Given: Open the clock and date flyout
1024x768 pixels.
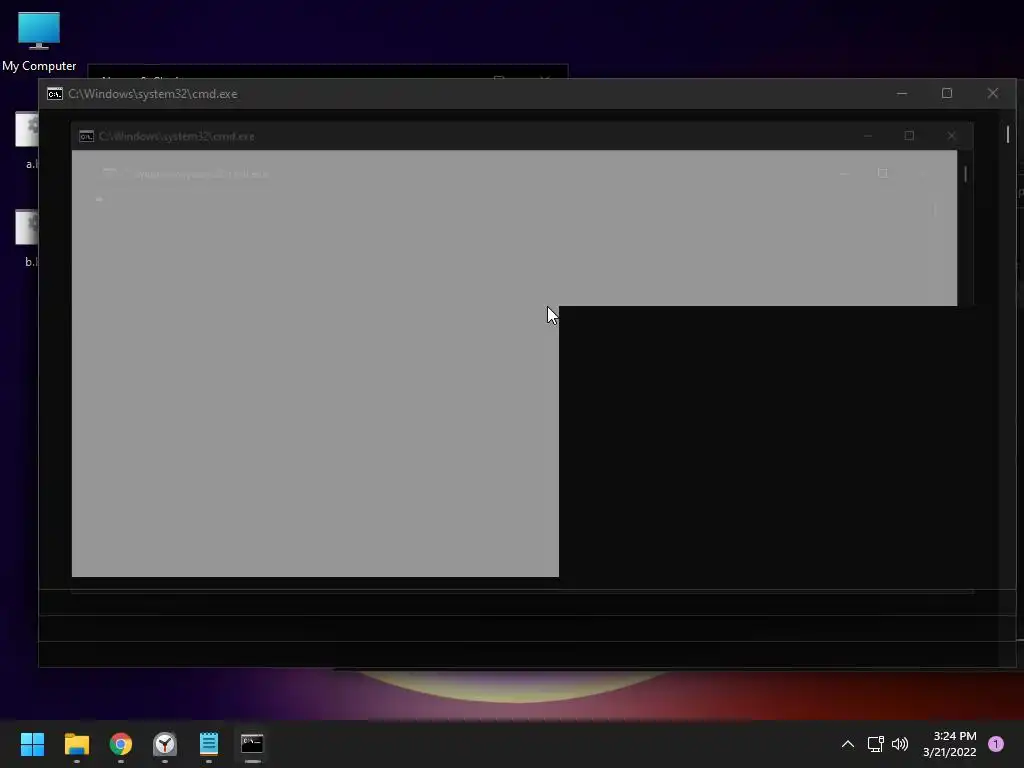Looking at the screenshot, I should (x=950, y=744).
